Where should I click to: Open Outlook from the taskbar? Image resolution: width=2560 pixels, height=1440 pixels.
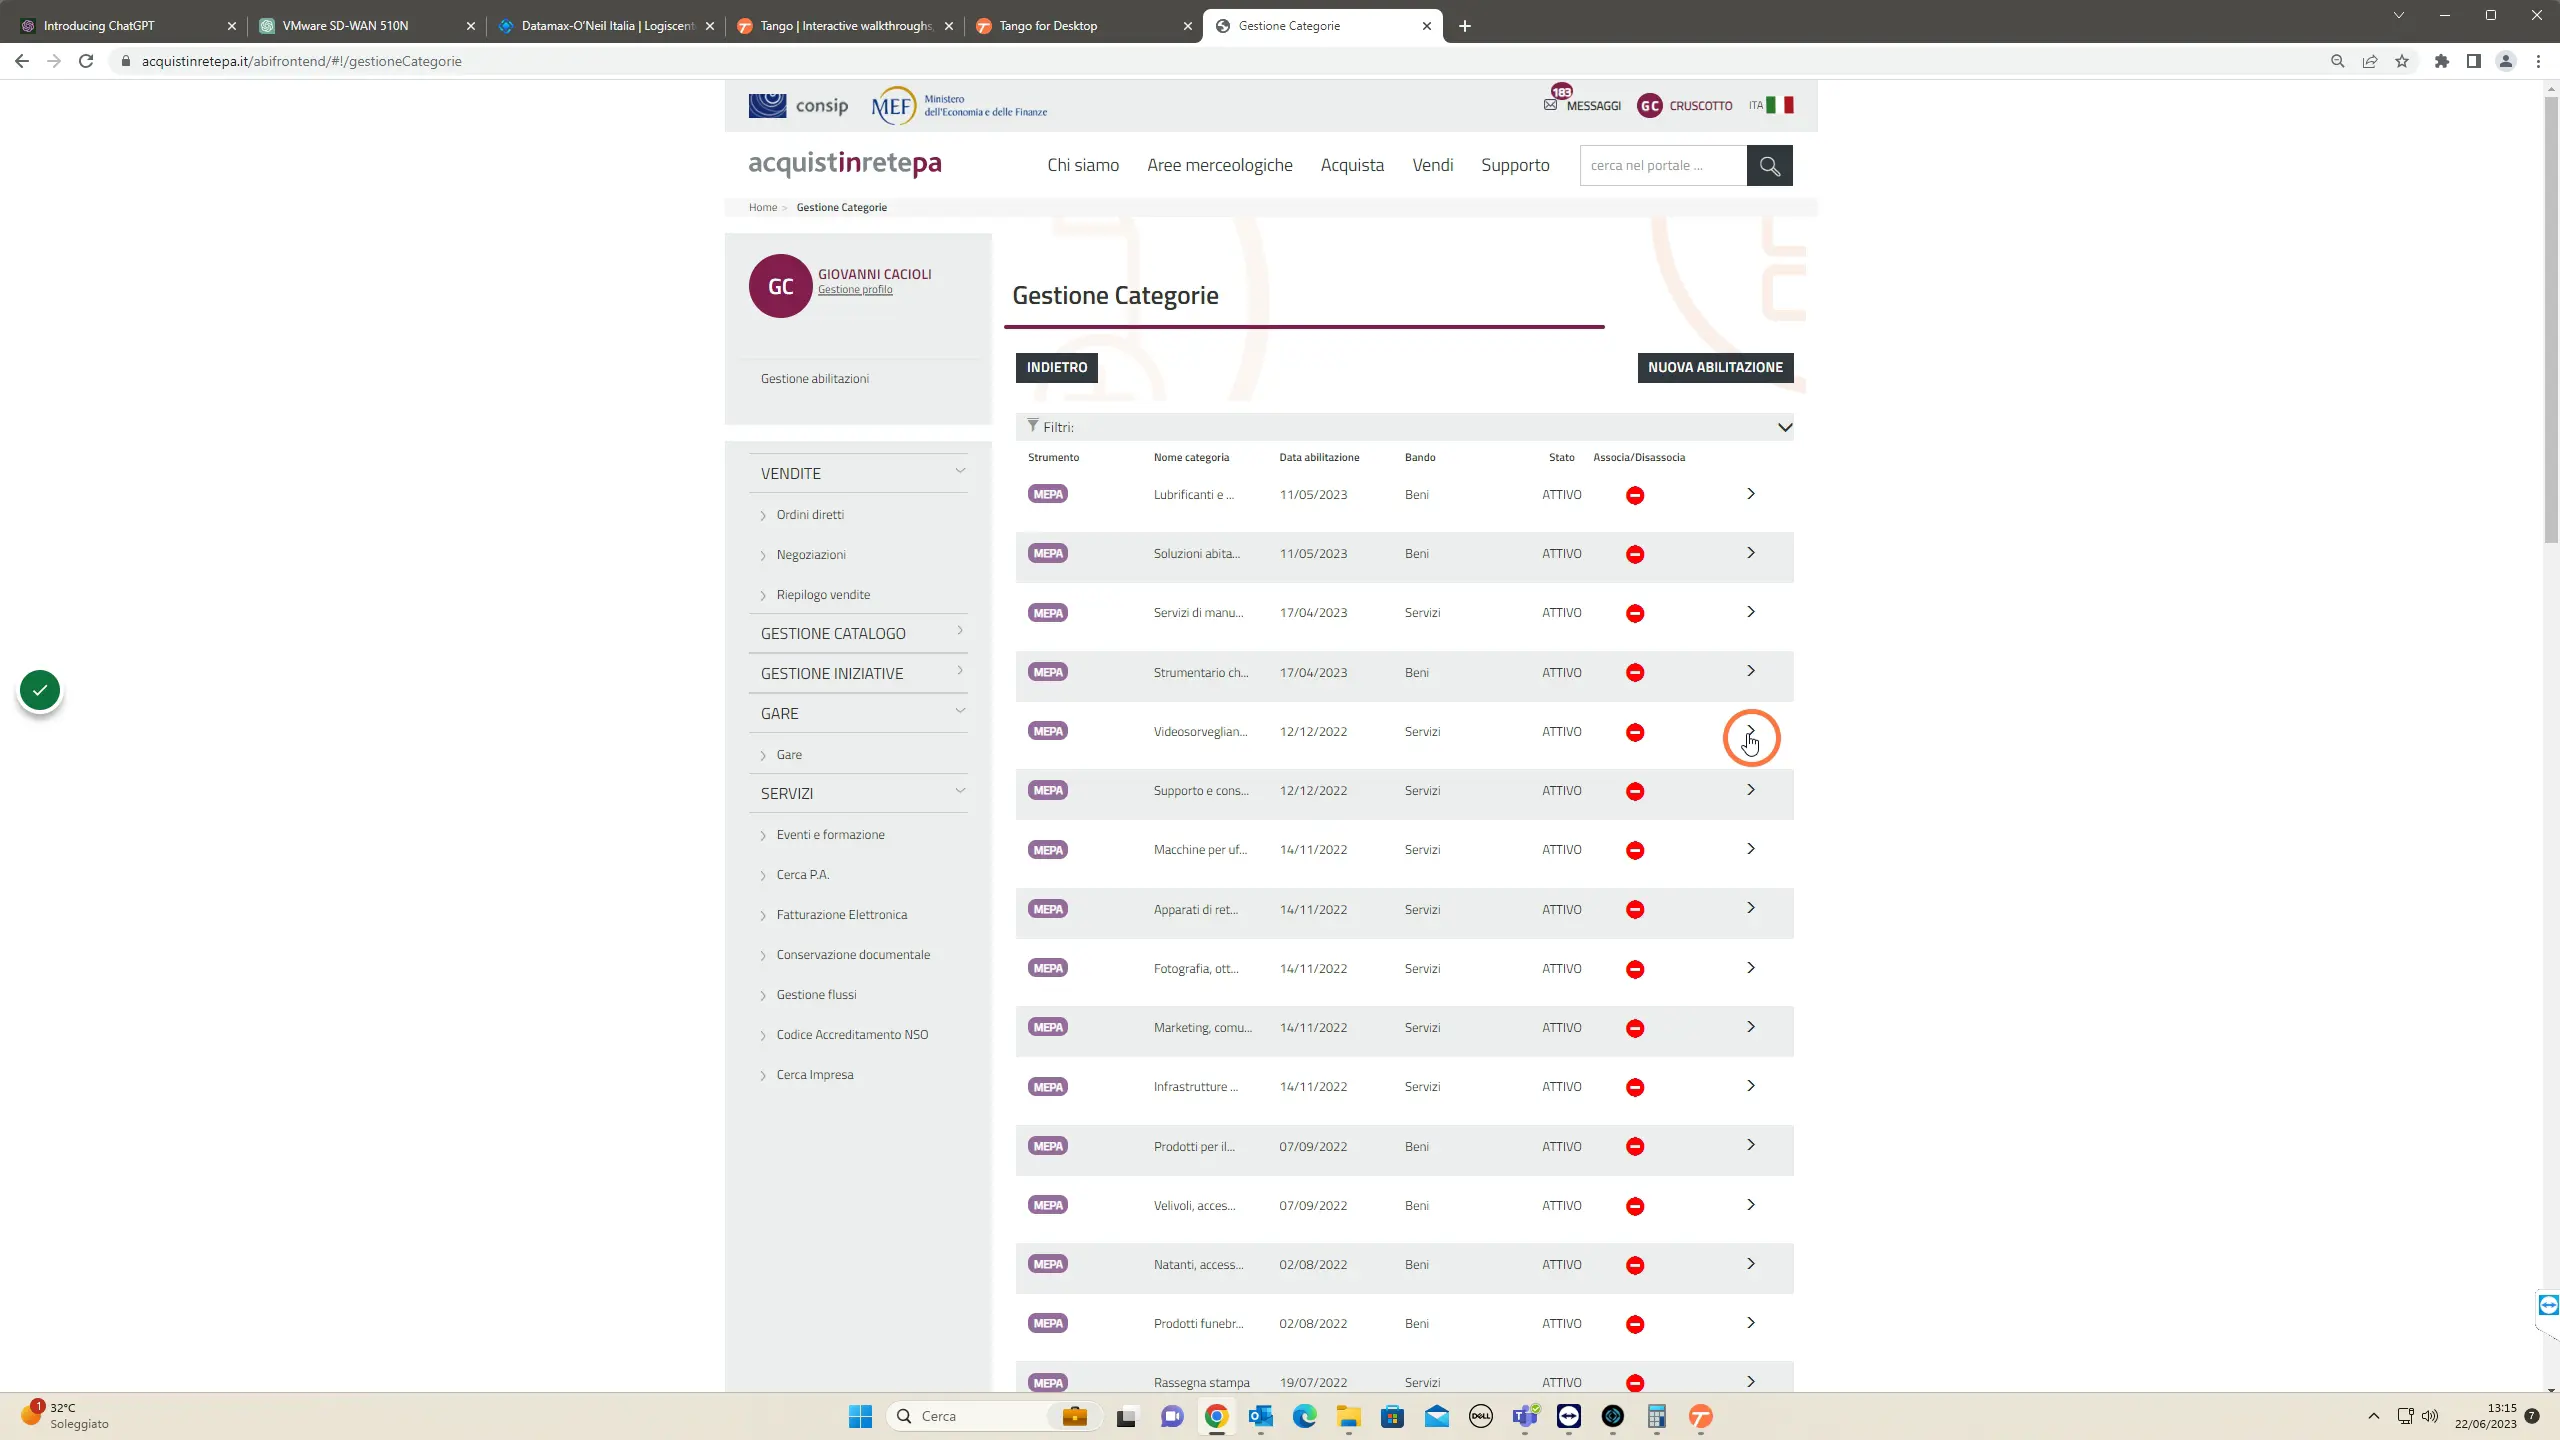(1260, 1416)
